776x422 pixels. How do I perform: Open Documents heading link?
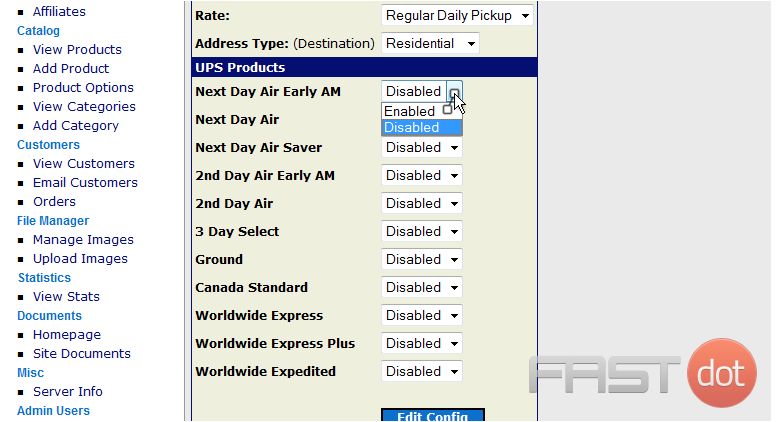(x=49, y=316)
